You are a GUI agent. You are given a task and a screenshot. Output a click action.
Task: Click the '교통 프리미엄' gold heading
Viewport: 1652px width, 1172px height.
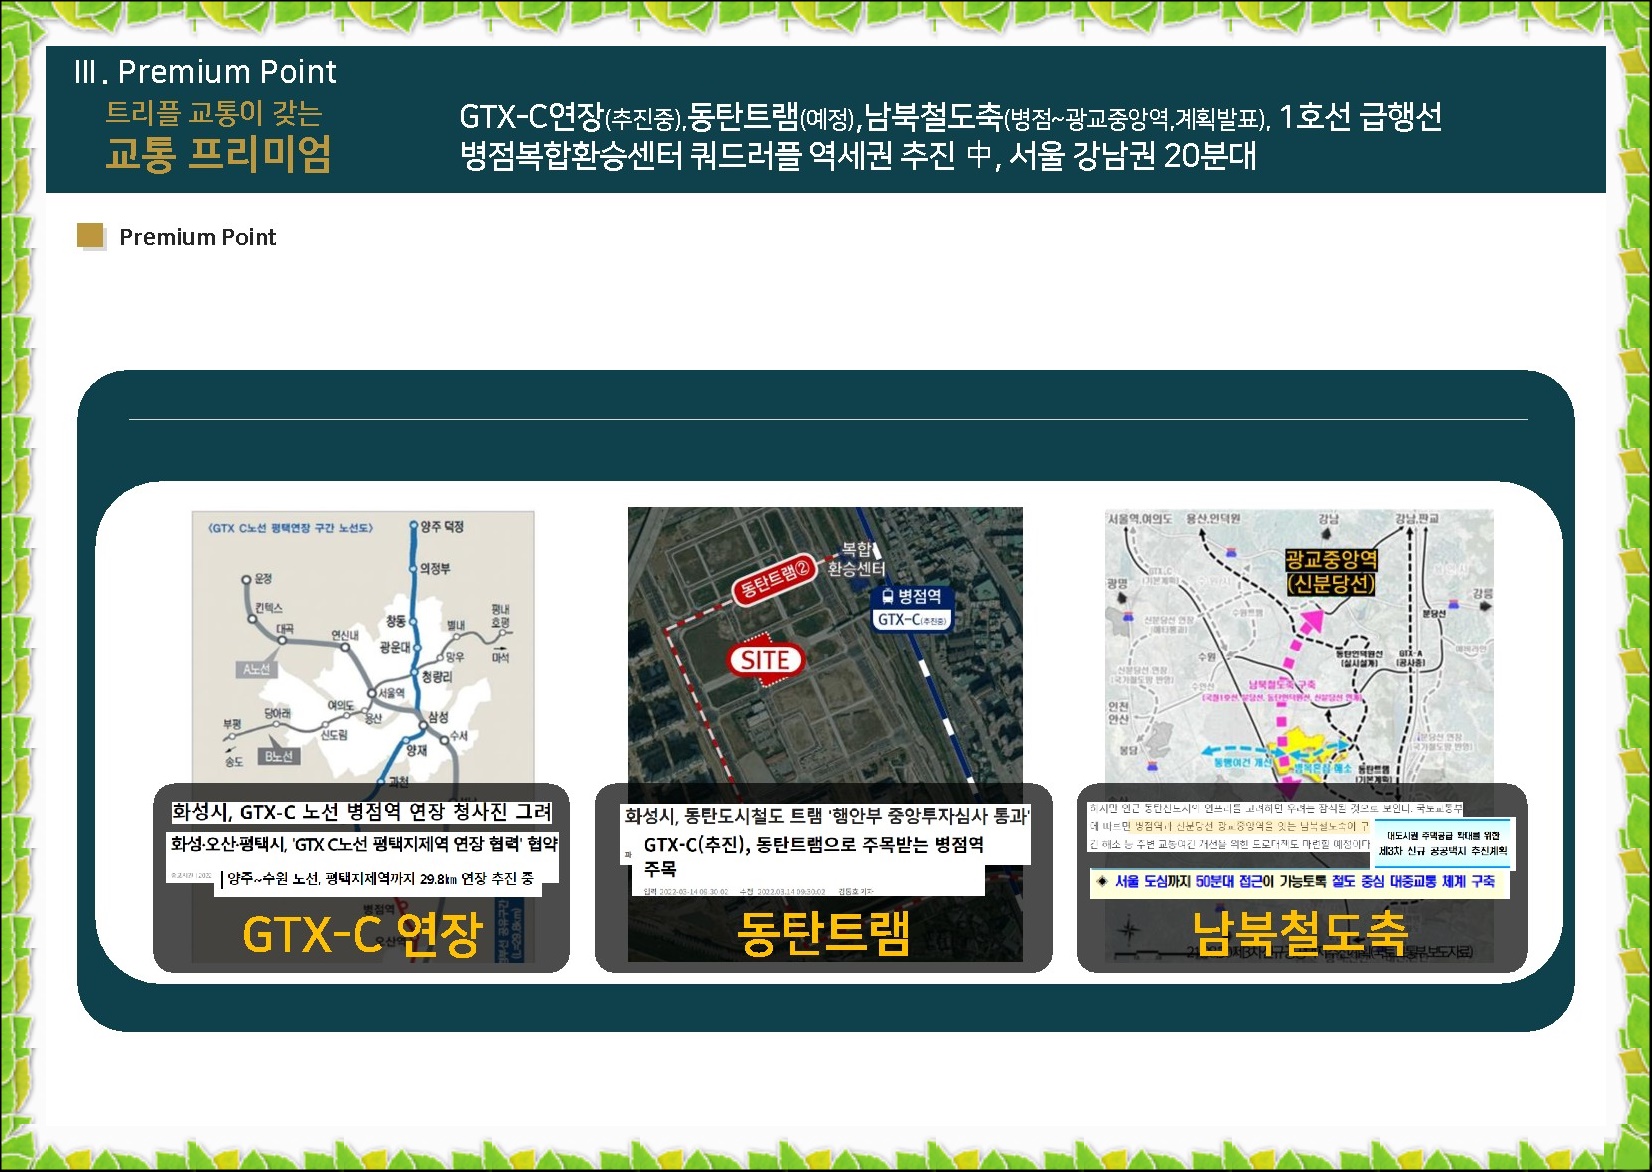click(218, 155)
